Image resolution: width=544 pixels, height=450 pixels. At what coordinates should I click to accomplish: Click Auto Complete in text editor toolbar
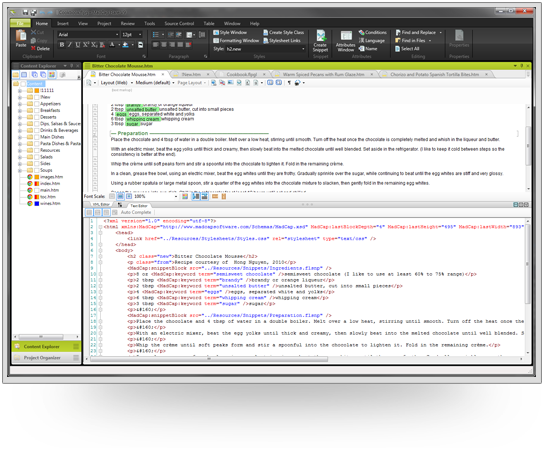coord(136,212)
